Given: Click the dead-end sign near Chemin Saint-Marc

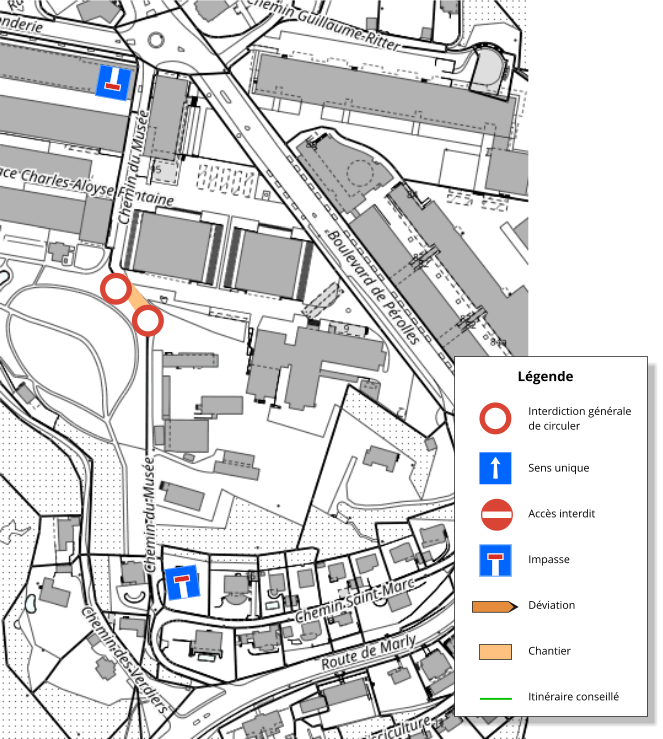Looking at the screenshot, I should [x=180, y=583].
